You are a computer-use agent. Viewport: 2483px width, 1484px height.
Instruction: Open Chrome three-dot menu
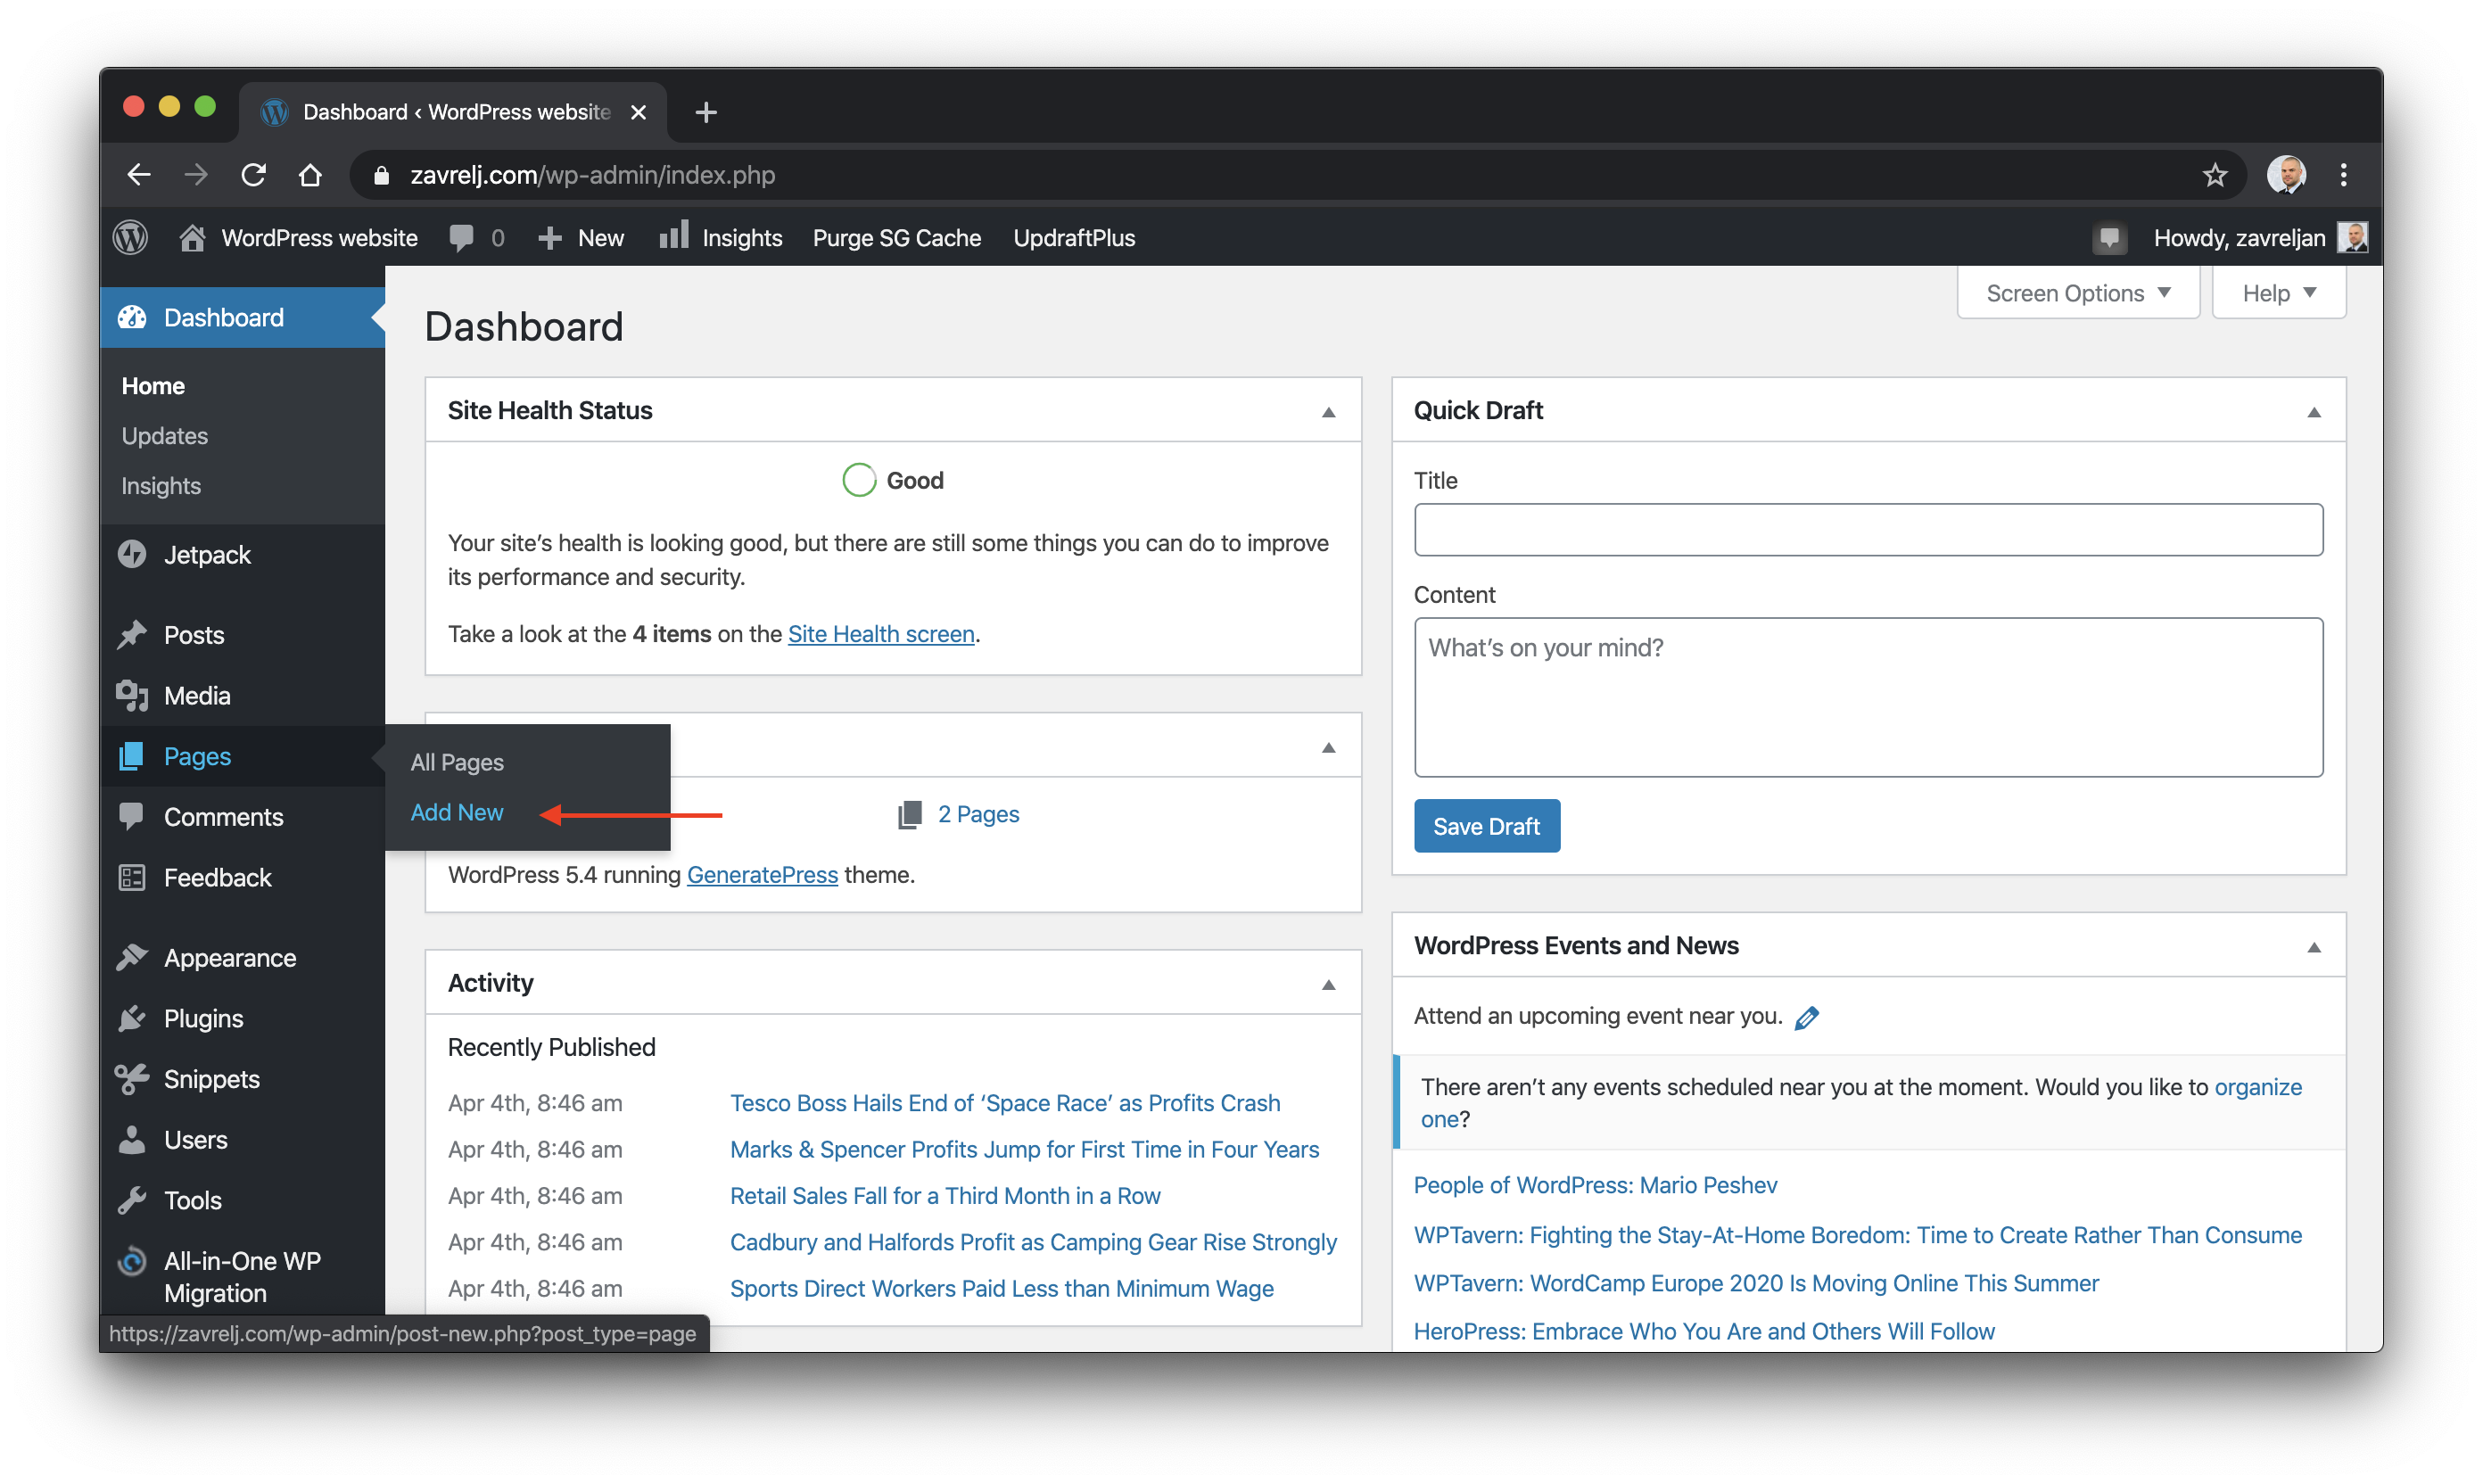pyautogui.click(x=2343, y=175)
